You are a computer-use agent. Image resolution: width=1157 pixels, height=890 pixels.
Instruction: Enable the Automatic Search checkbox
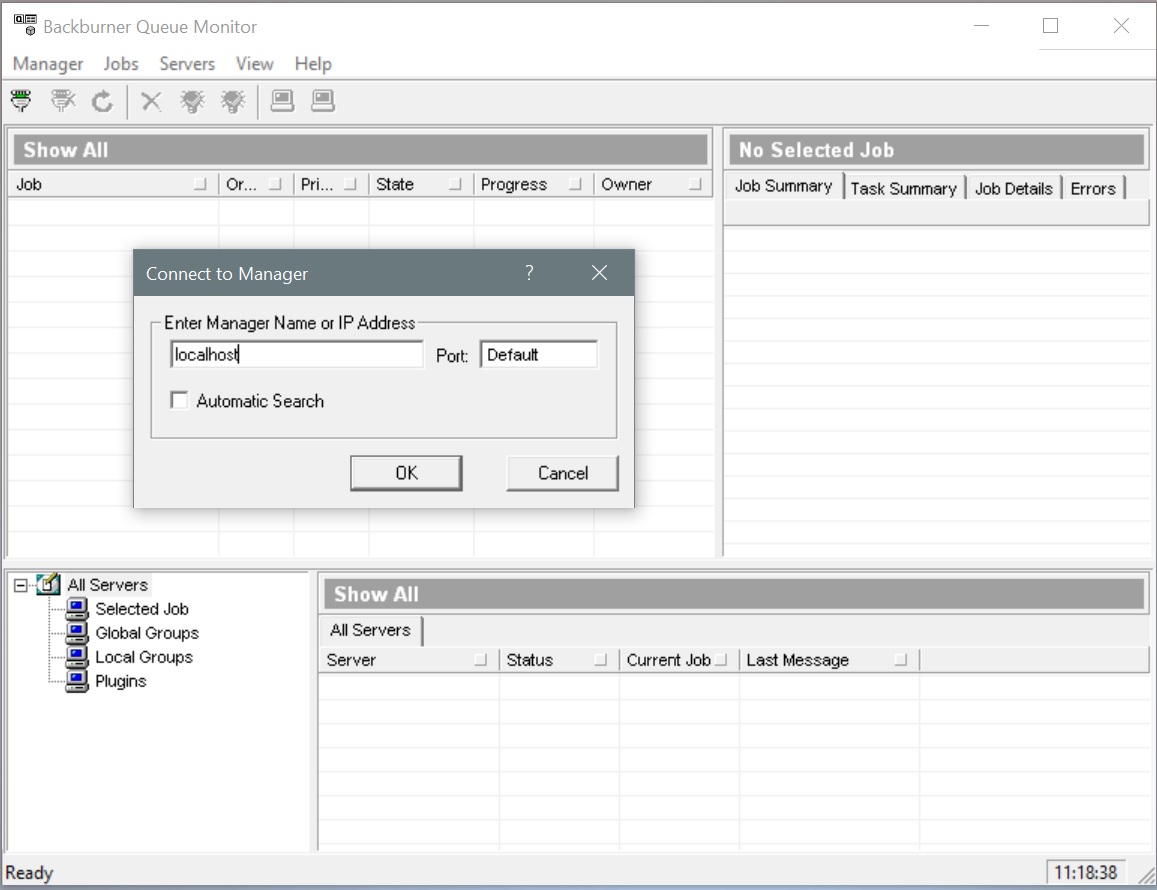[179, 400]
